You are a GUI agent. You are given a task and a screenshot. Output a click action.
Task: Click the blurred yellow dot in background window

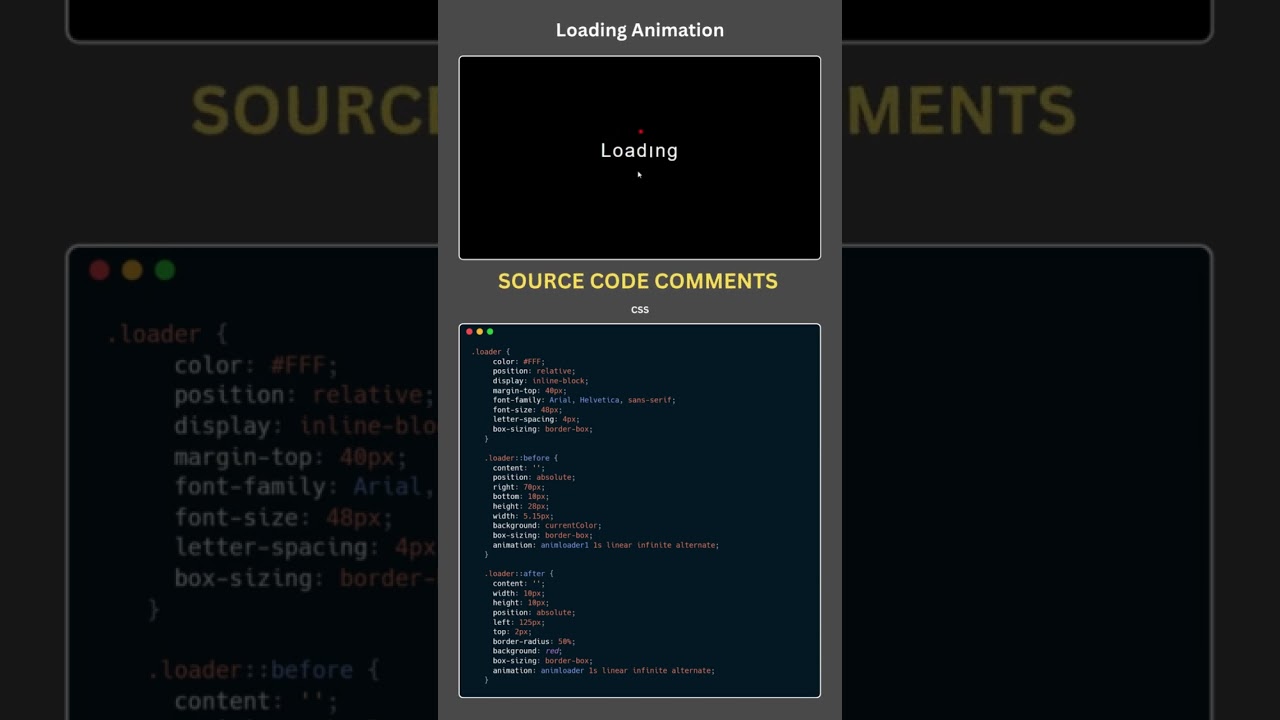132,270
